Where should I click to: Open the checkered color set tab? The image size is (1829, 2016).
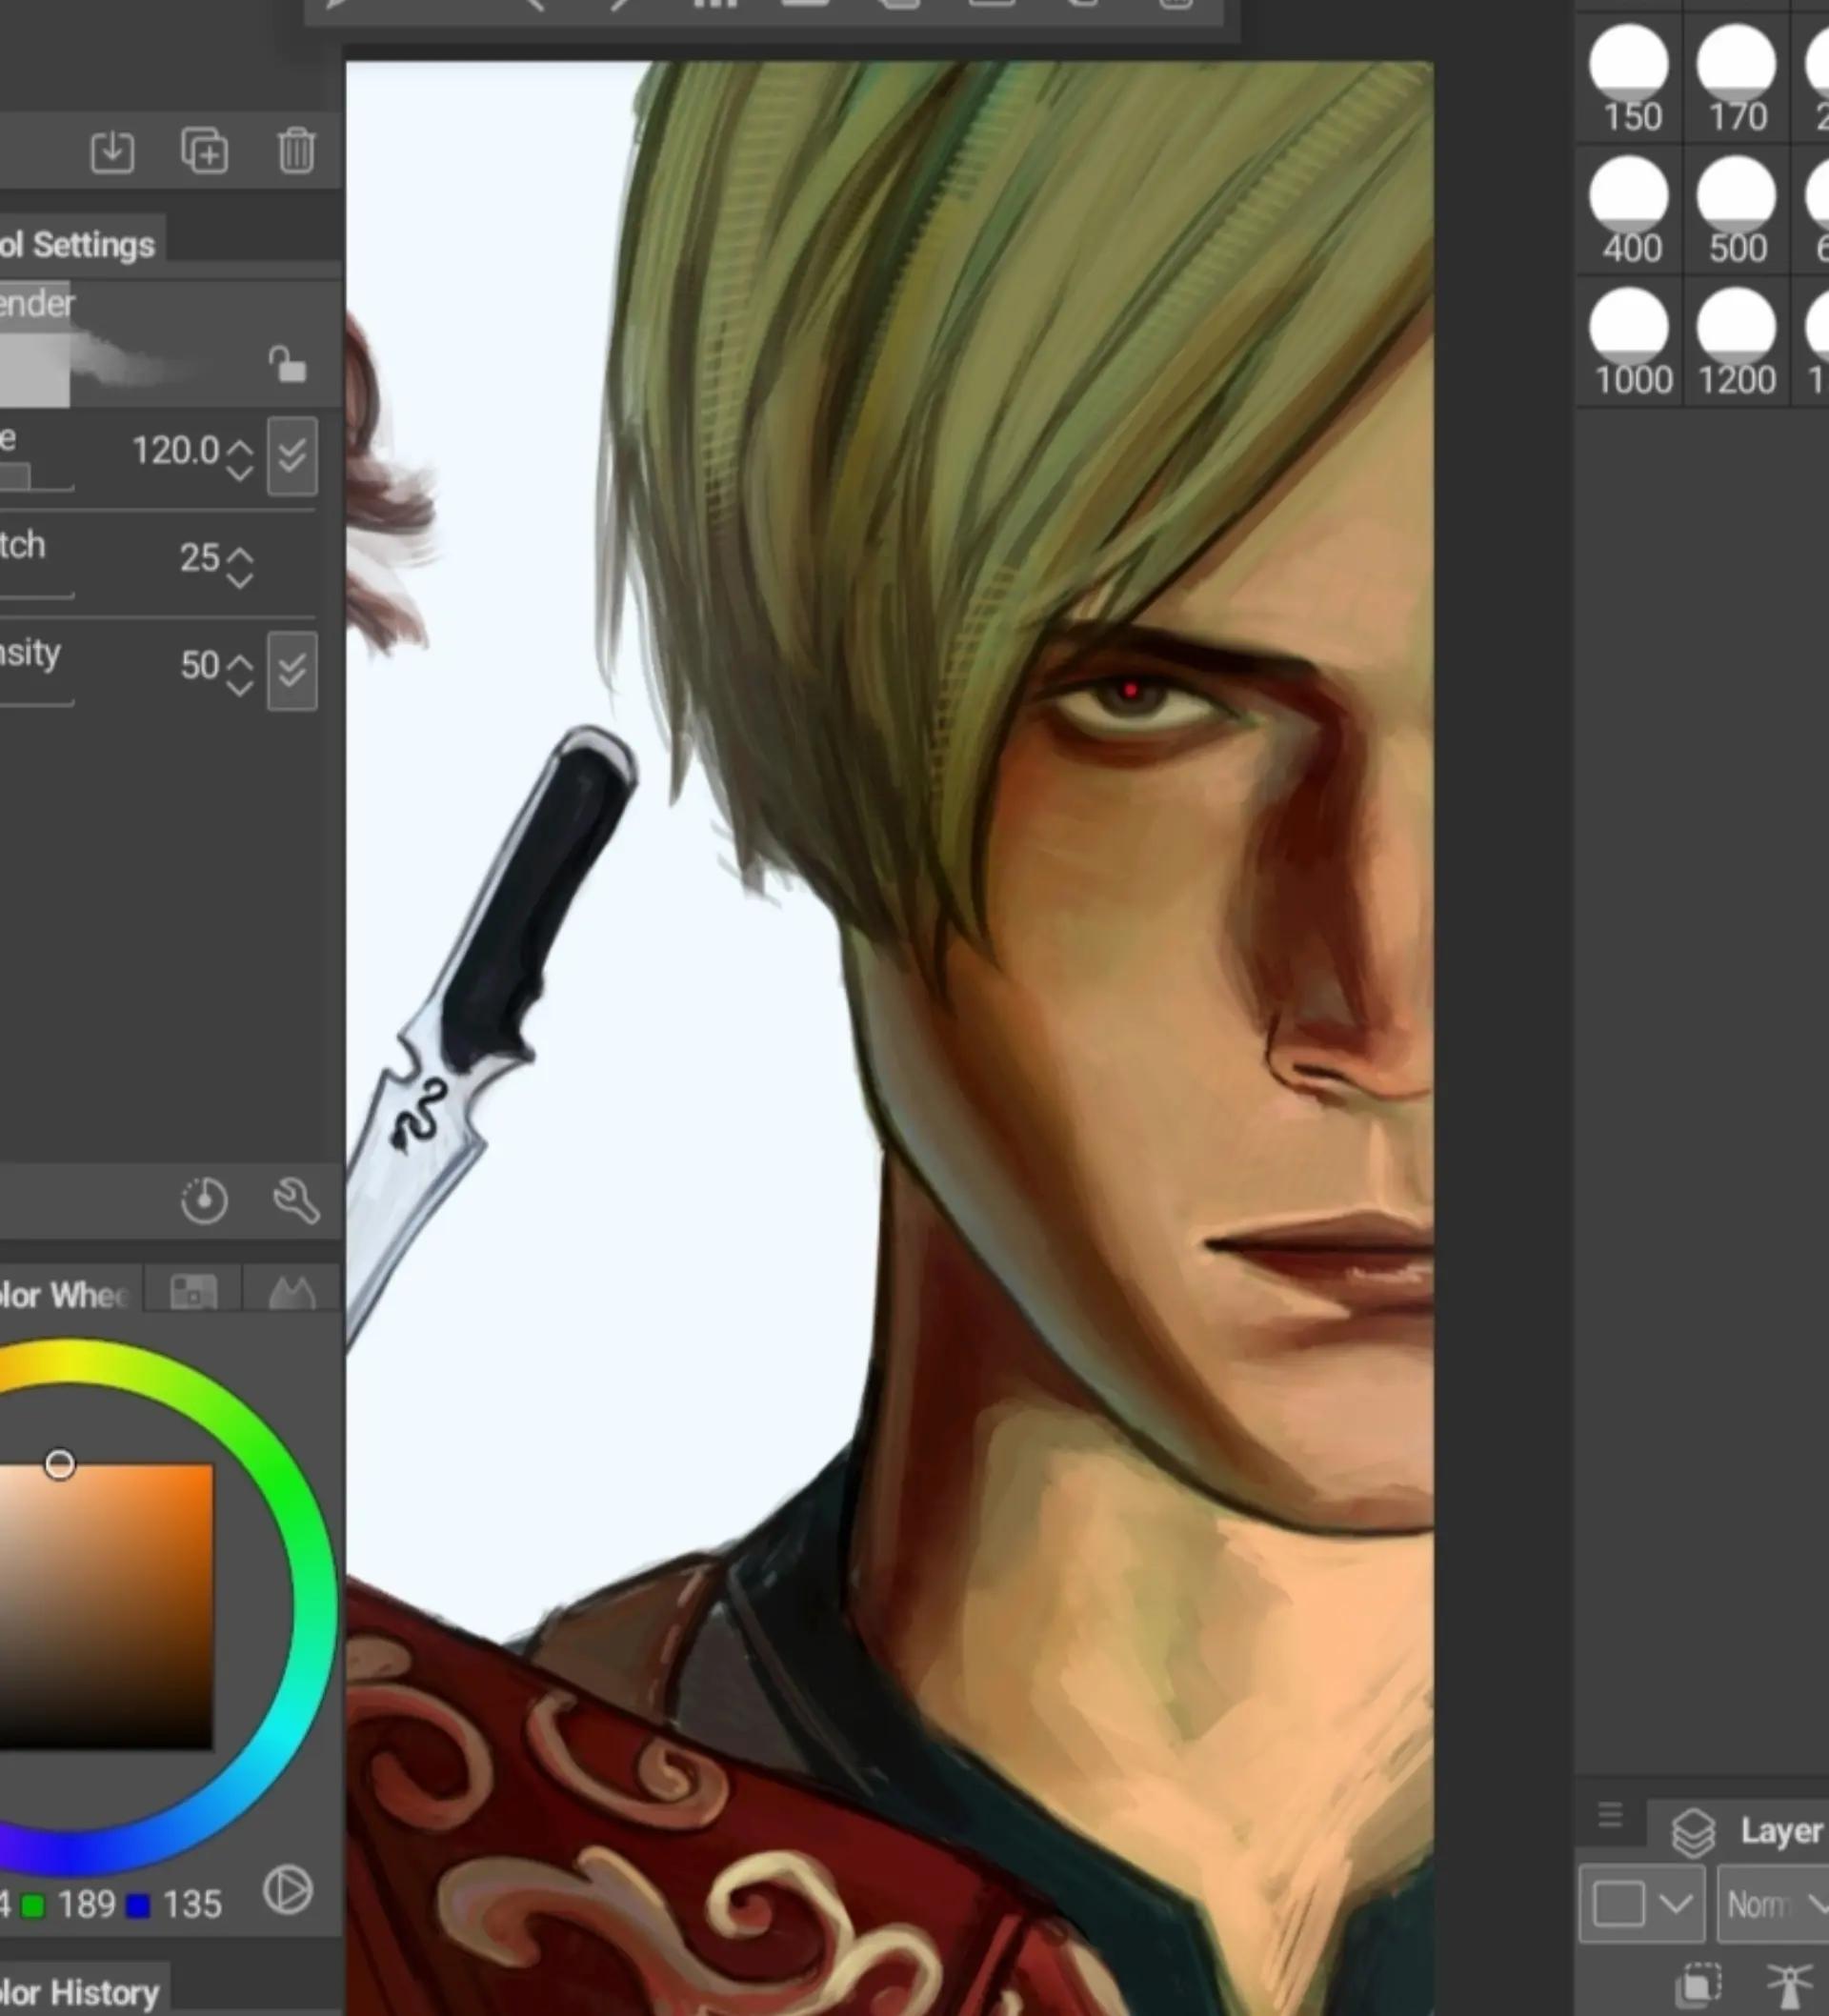pos(194,1292)
